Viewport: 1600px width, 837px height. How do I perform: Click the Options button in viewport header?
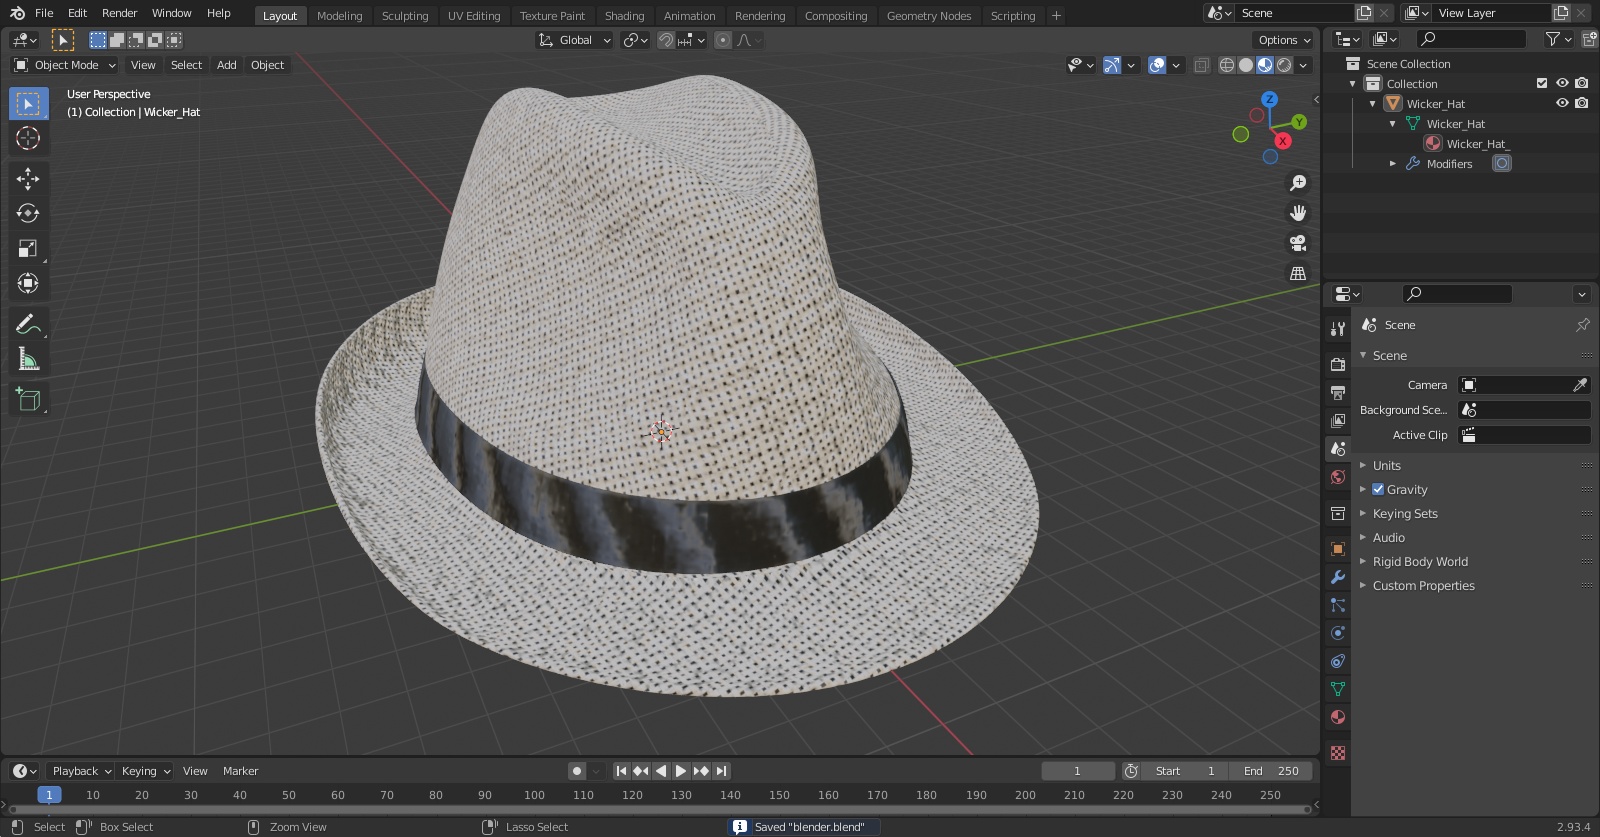click(1283, 40)
